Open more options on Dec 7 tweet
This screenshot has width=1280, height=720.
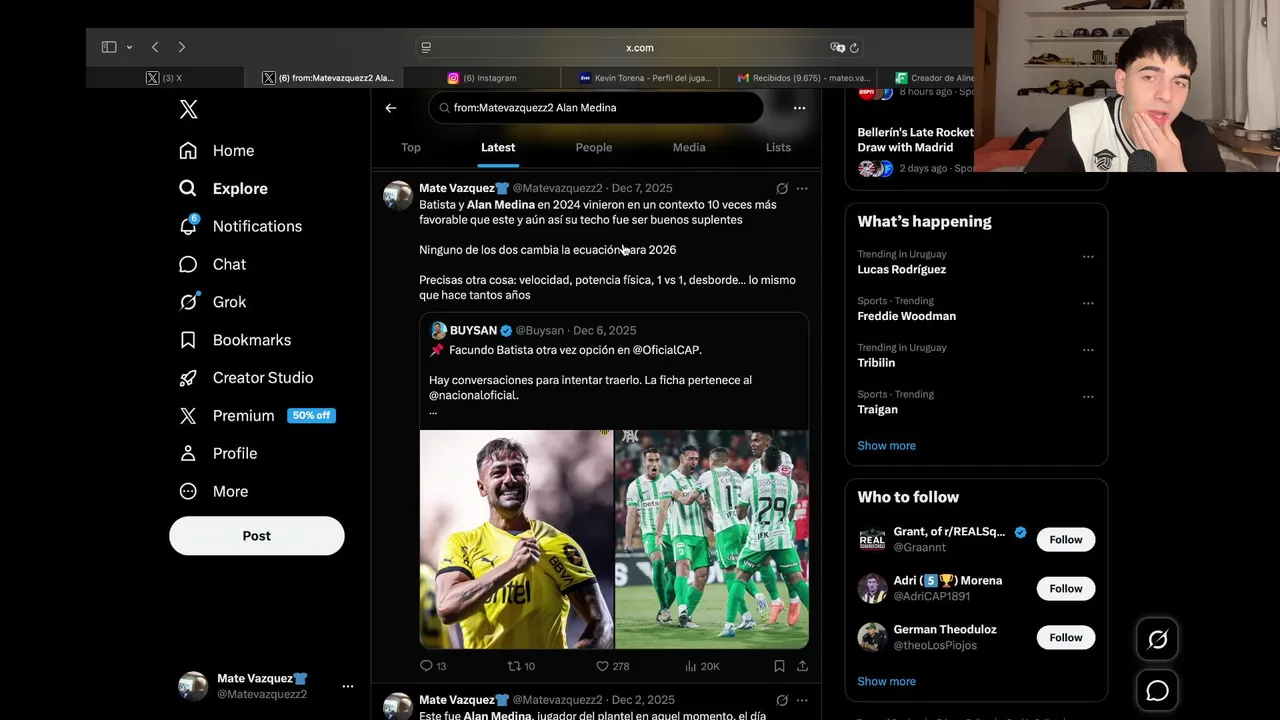(x=802, y=188)
